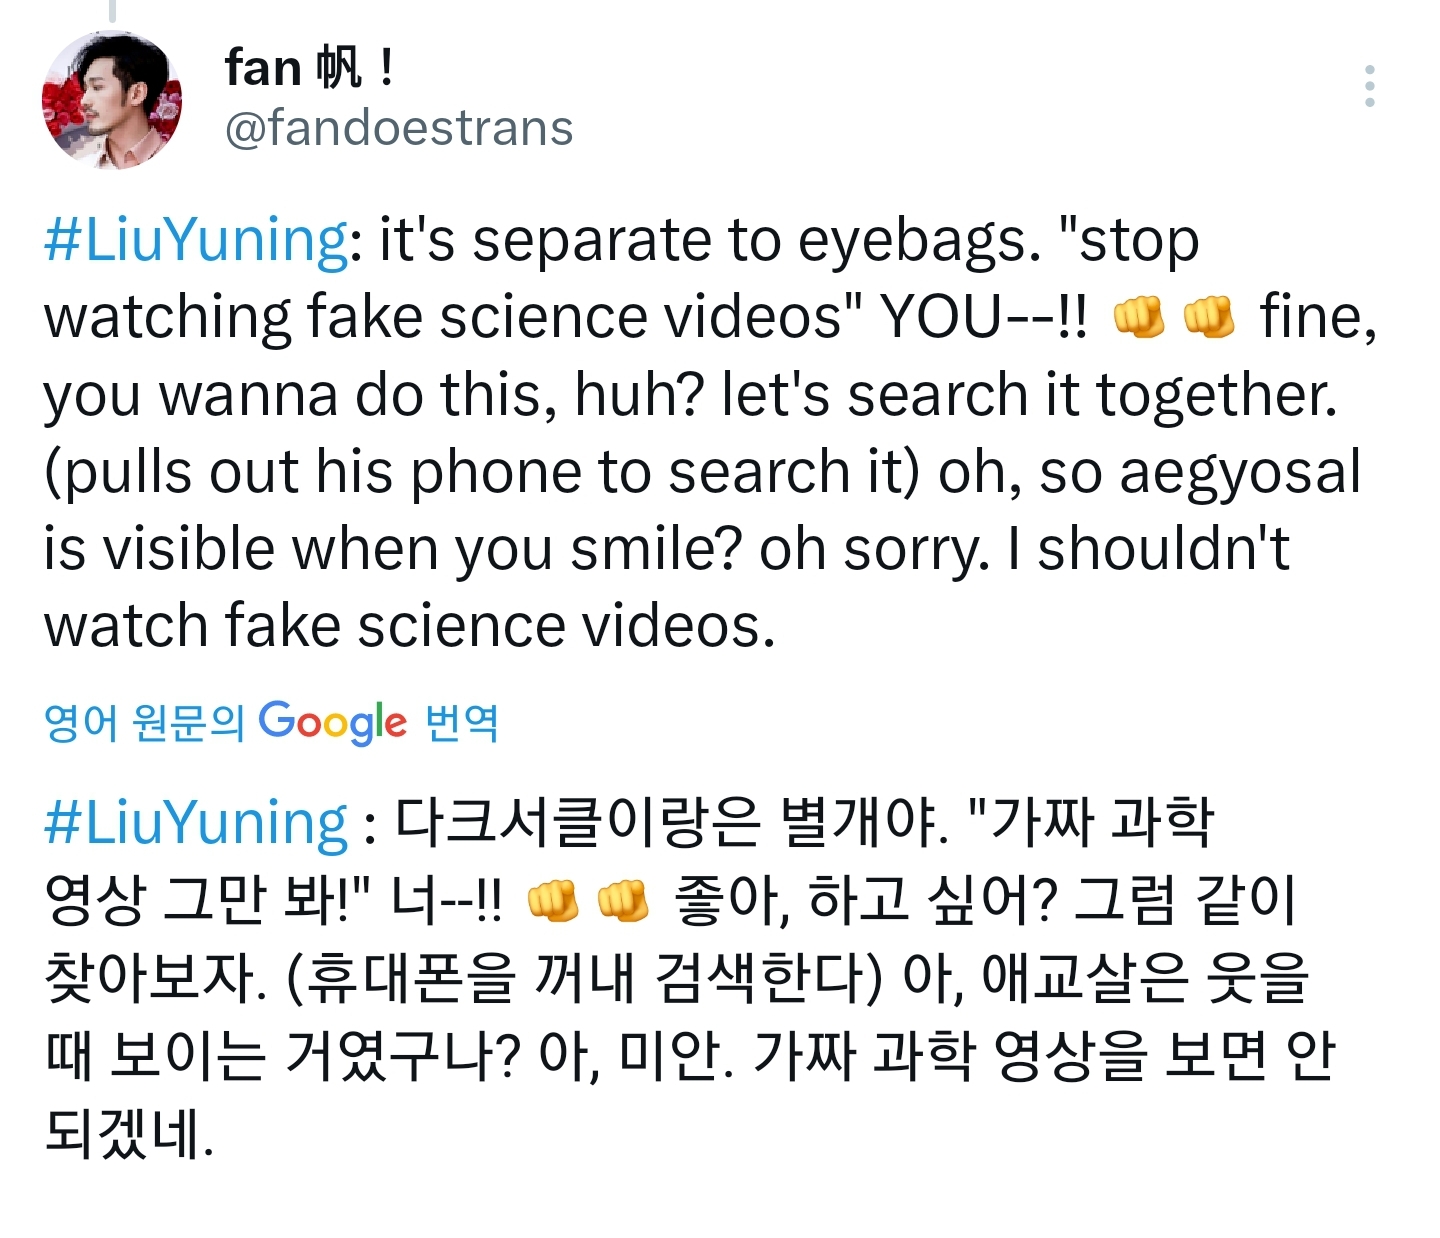Click the display name "fan 帆 !"
Image resolution: width=1440 pixels, height=1238 pixels.
309,68
